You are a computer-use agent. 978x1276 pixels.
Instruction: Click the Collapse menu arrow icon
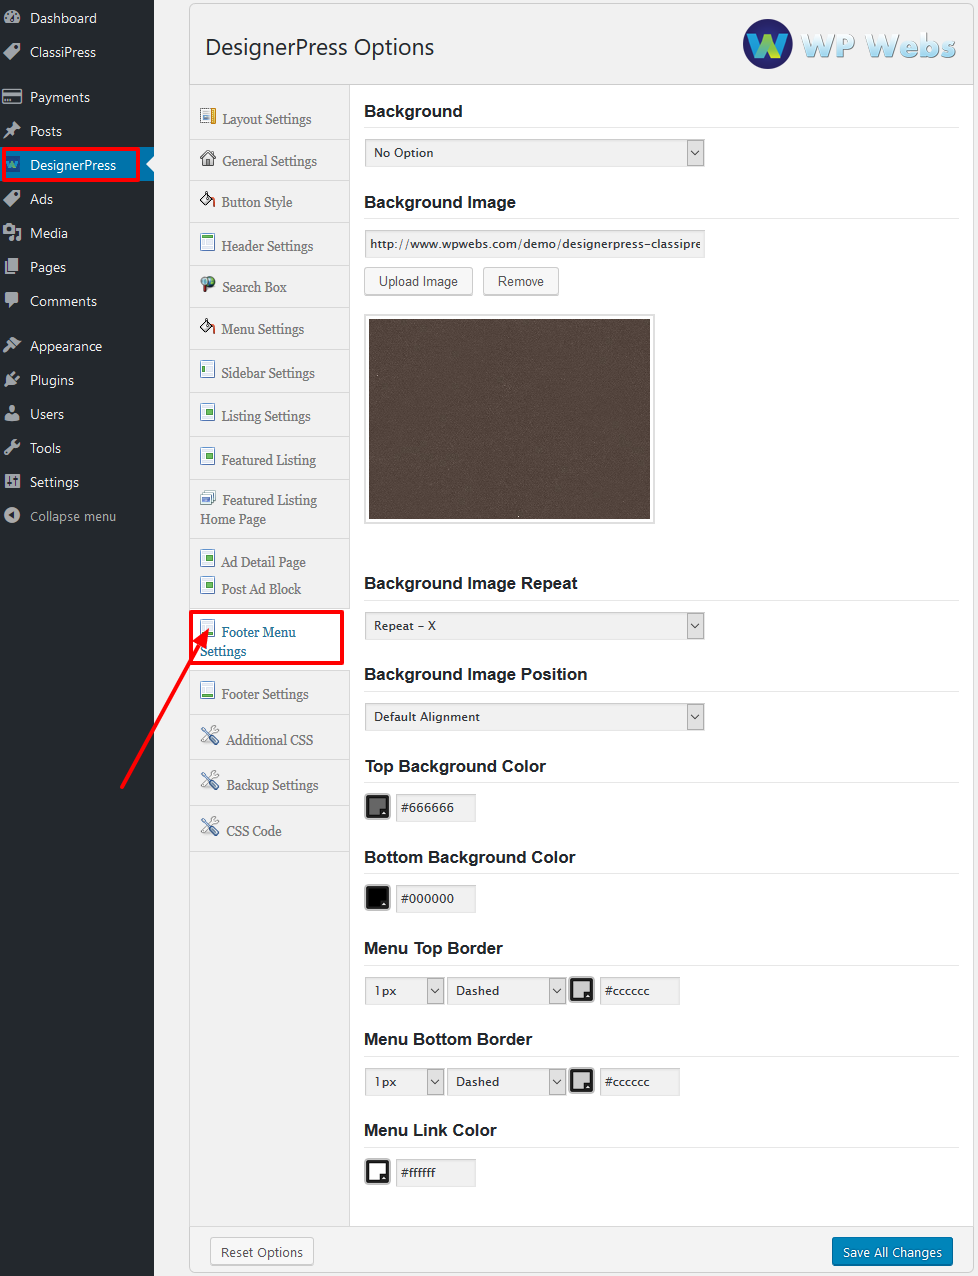(x=12, y=516)
